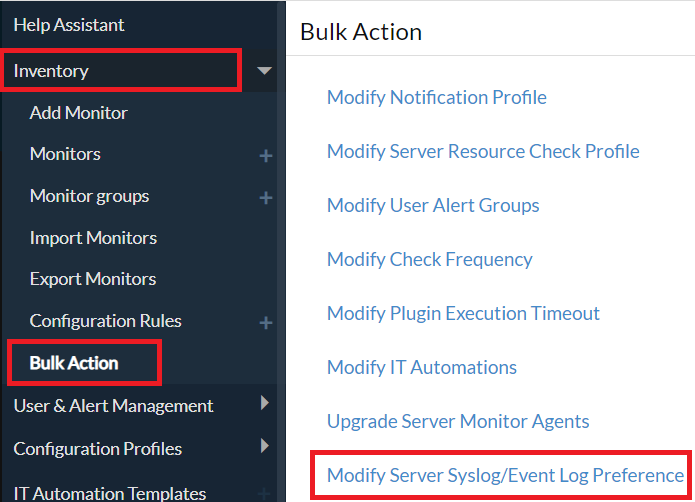Select Bulk Action in the sidebar
The height and width of the screenshot is (502, 695).
click(74, 363)
